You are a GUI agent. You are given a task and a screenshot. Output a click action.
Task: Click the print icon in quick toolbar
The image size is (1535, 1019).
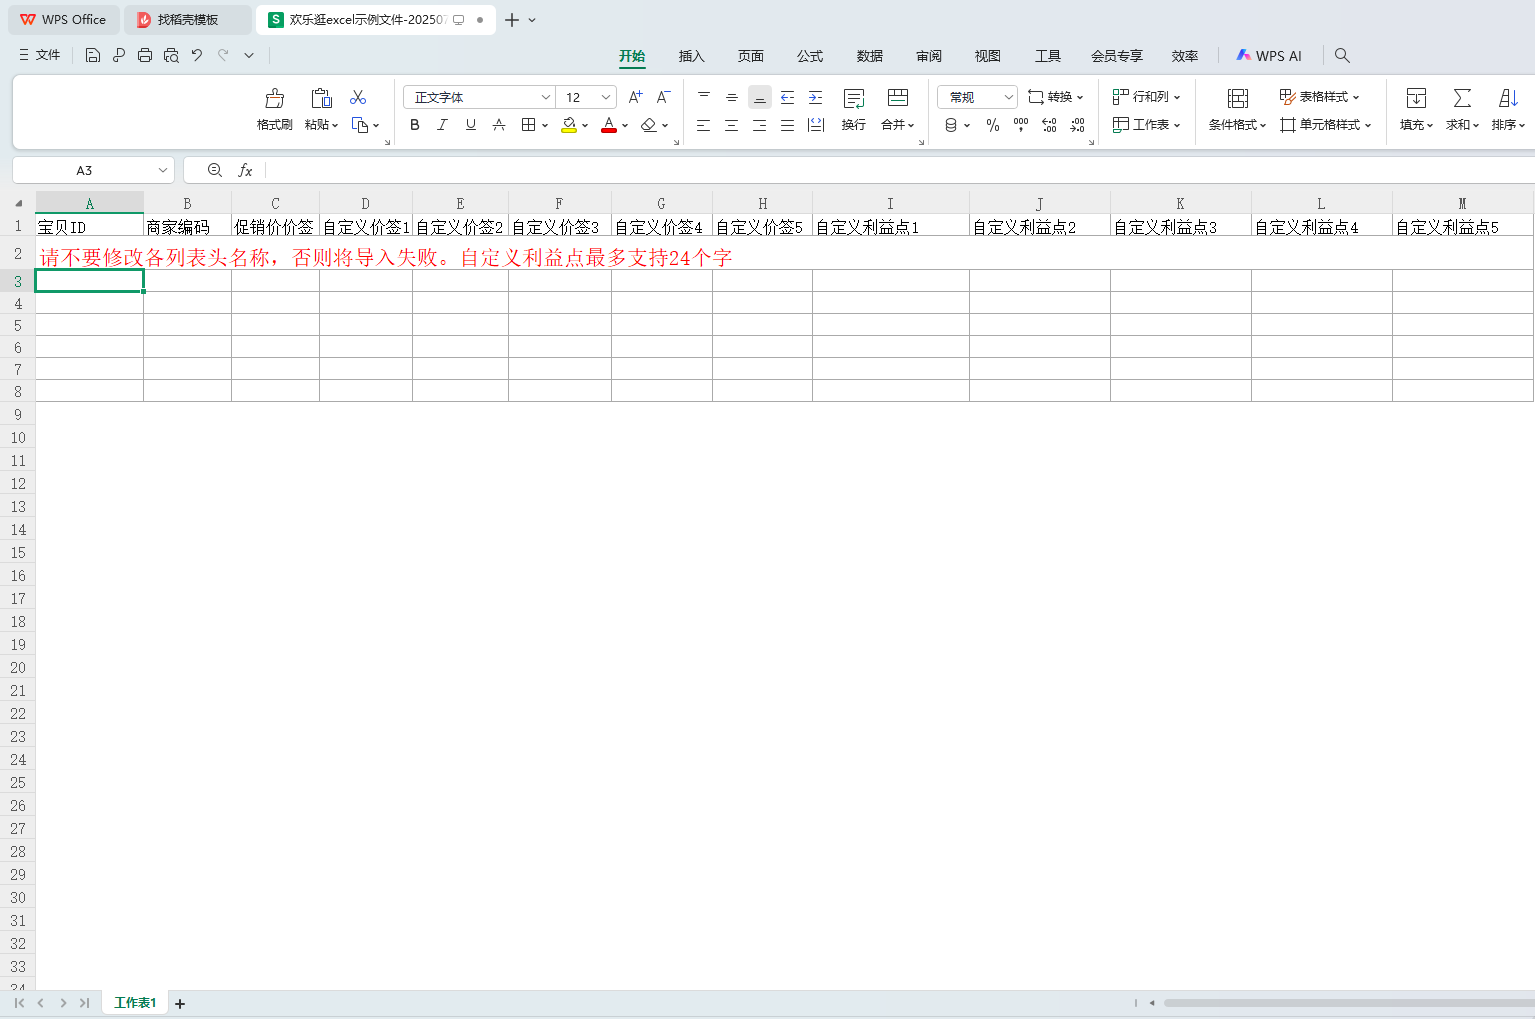145,56
